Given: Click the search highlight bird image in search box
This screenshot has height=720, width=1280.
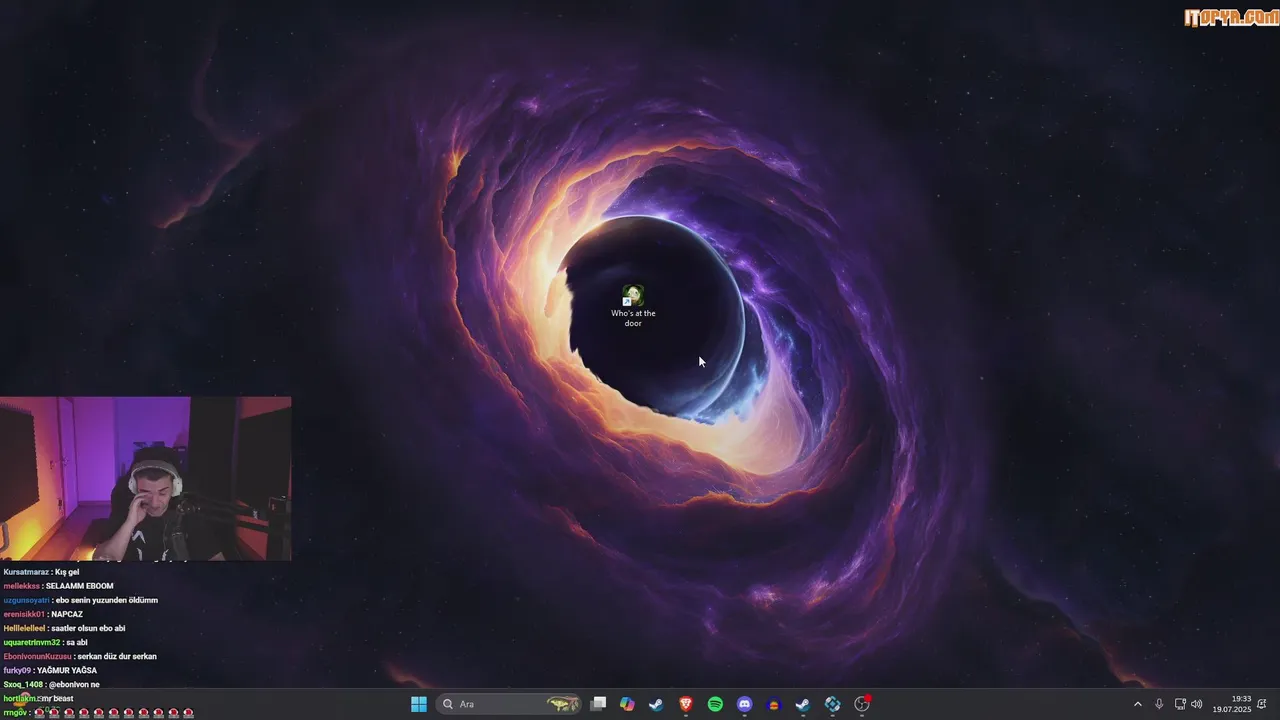Looking at the screenshot, I should click(x=563, y=704).
